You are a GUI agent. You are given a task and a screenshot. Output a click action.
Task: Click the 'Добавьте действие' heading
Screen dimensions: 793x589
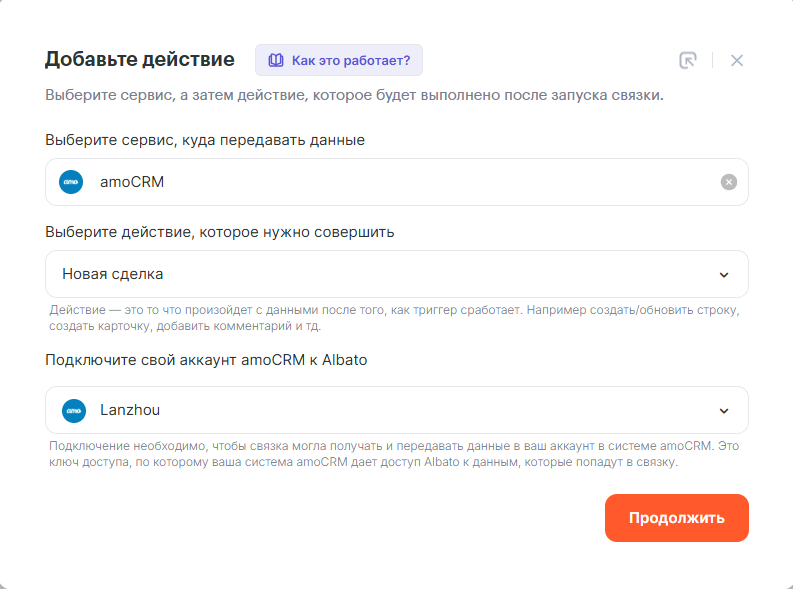(x=139, y=59)
